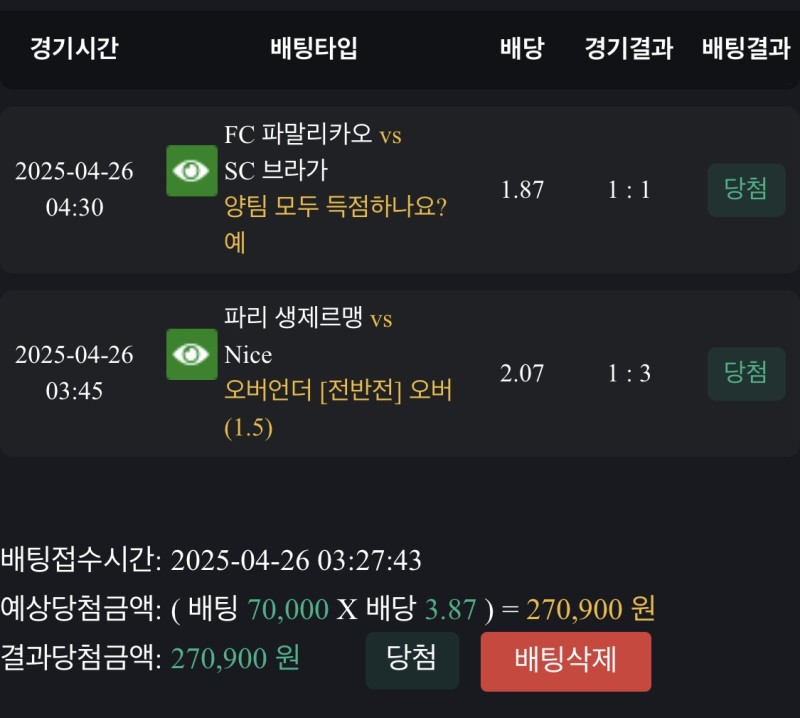The height and width of the screenshot is (718, 800).
Task: Click the 배팅타입 column header
Action: click(x=314, y=49)
